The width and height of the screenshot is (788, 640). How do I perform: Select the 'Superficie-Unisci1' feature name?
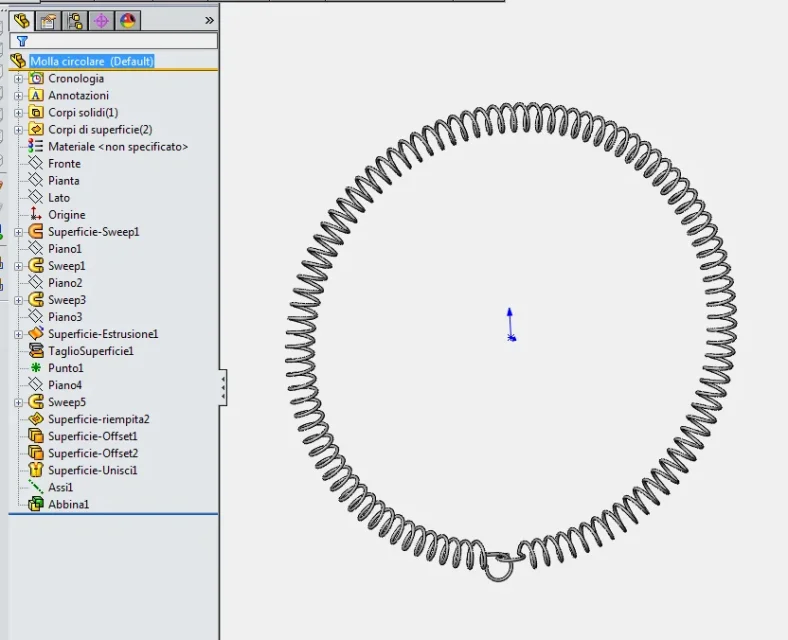tap(93, 470)
